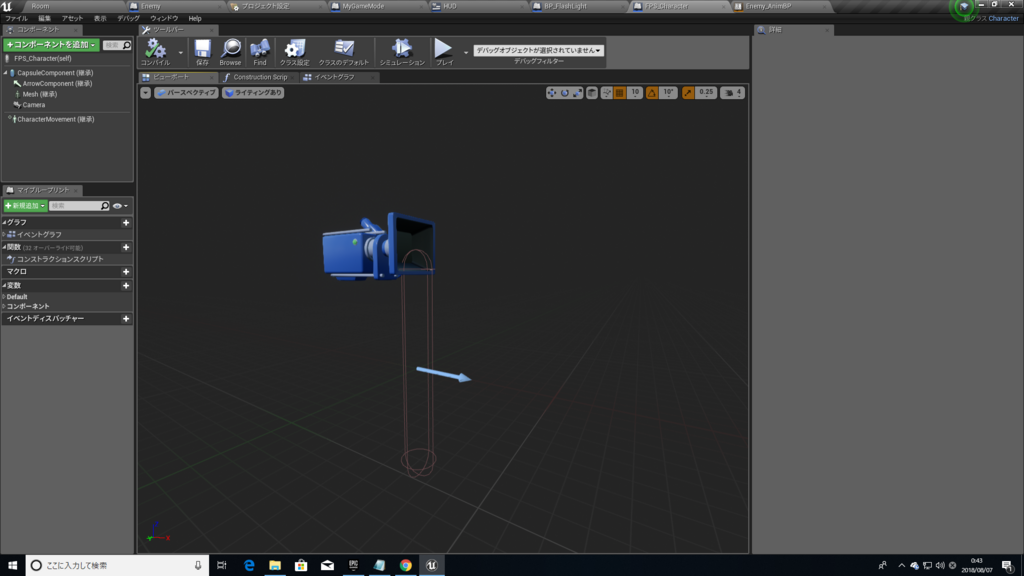Open Chrome from the taskbar
Screen dimensions: 1024x576
[x=406, y=566]
